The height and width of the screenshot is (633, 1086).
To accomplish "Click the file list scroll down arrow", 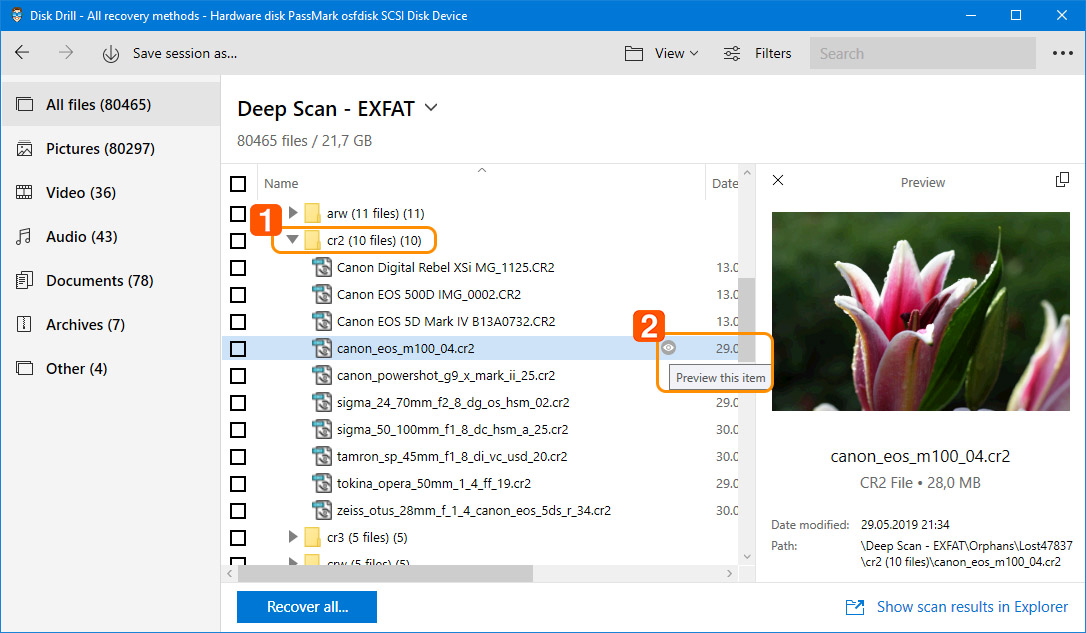I will [x=747, y=556].
